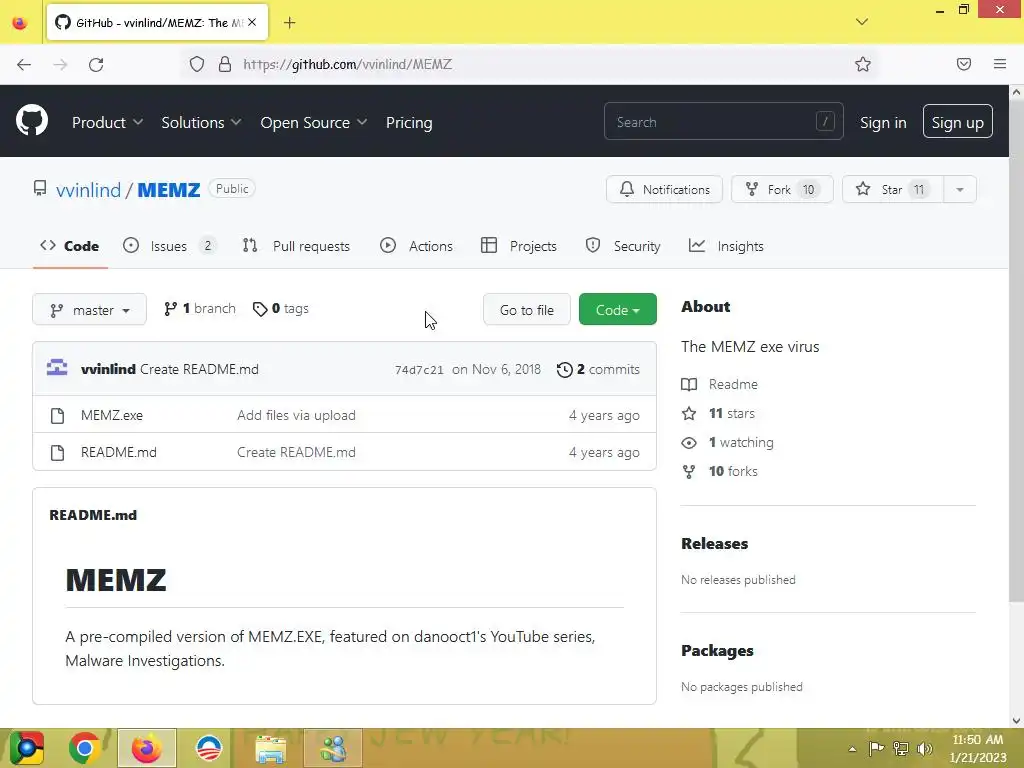Screen dimensions: 1024x768
Task: Open the Pricing page
Action: 409,123
